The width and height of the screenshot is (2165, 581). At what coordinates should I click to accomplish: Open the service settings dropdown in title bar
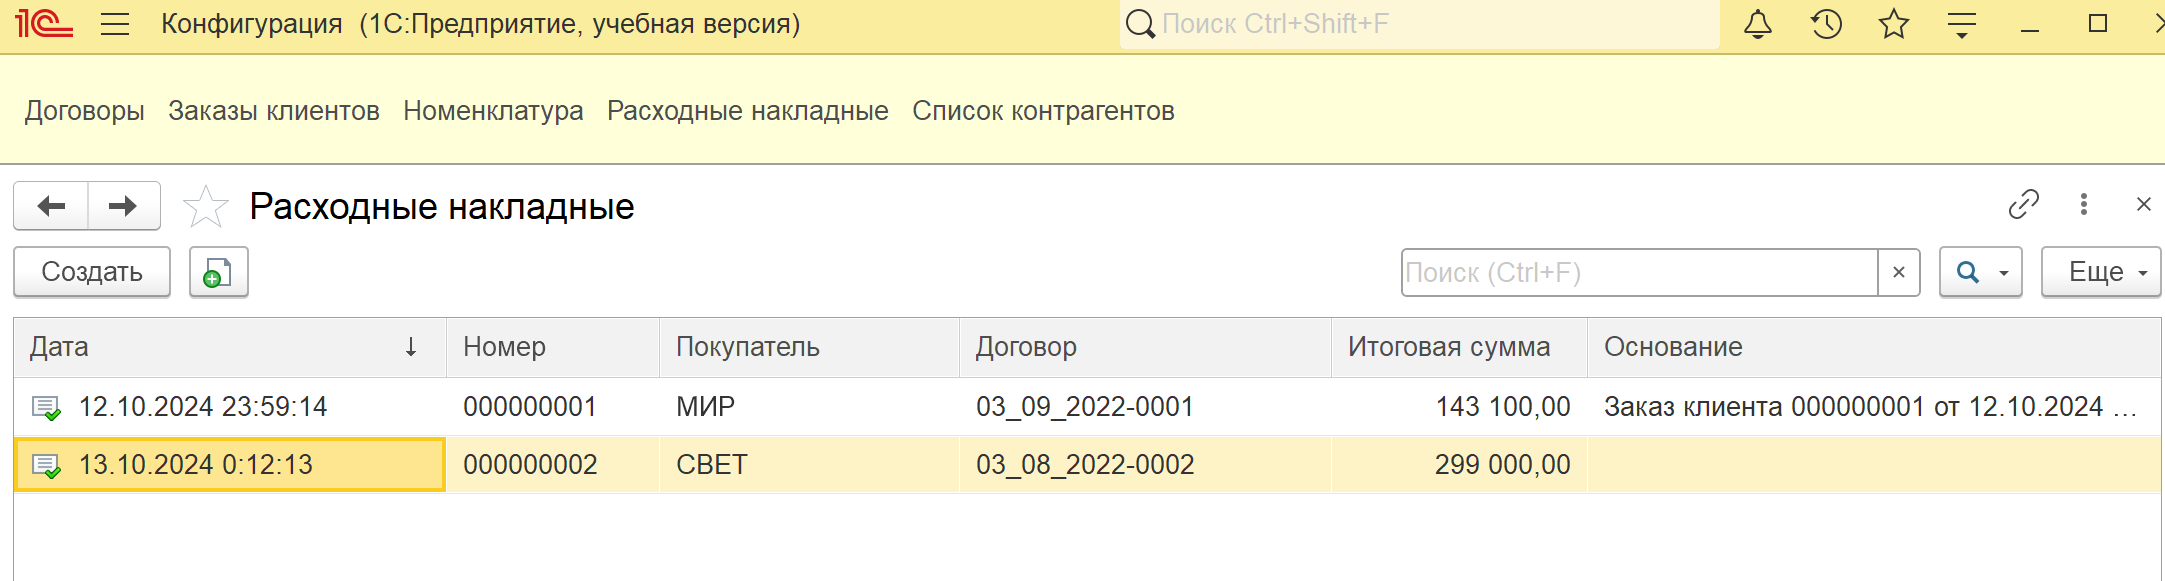click(1962, 24)
